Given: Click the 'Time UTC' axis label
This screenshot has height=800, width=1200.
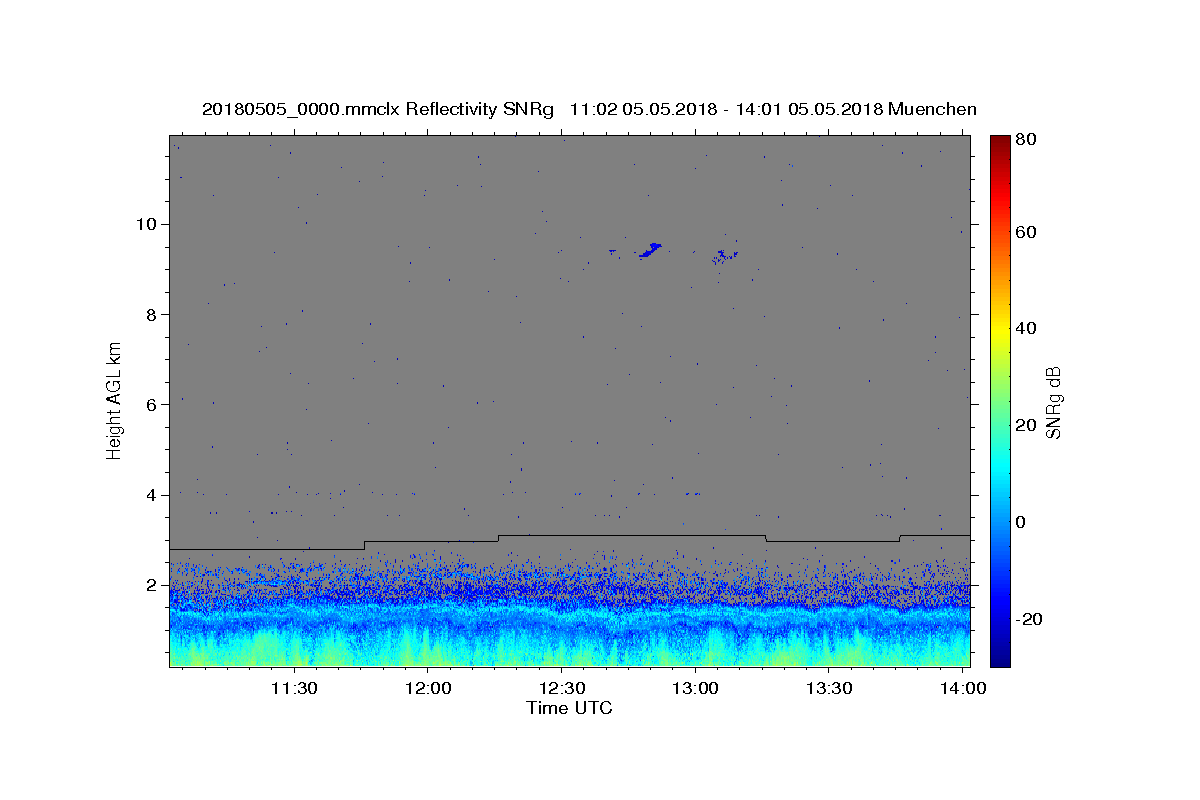Looking at the screenshot, I should click(x=569, y=708).
